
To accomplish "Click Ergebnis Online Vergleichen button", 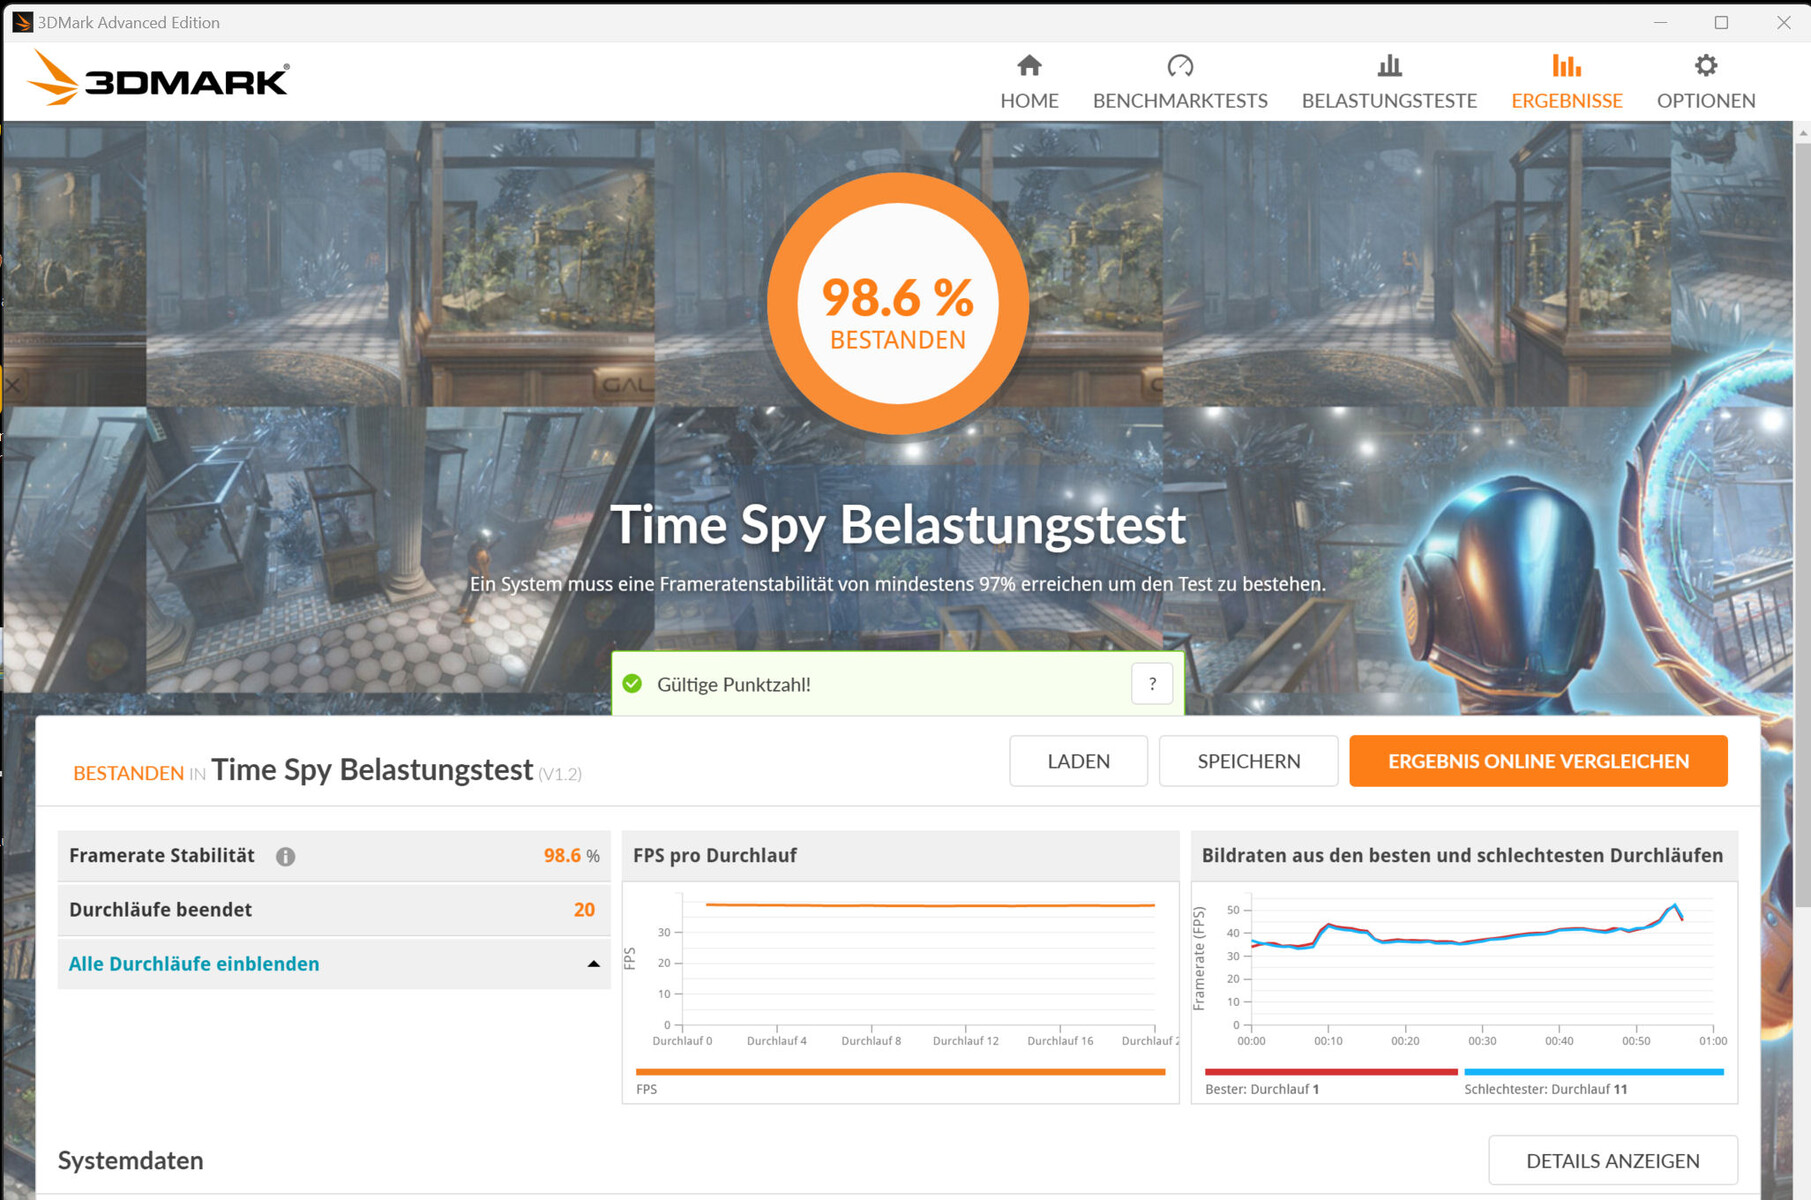I will pos(1538,761).
